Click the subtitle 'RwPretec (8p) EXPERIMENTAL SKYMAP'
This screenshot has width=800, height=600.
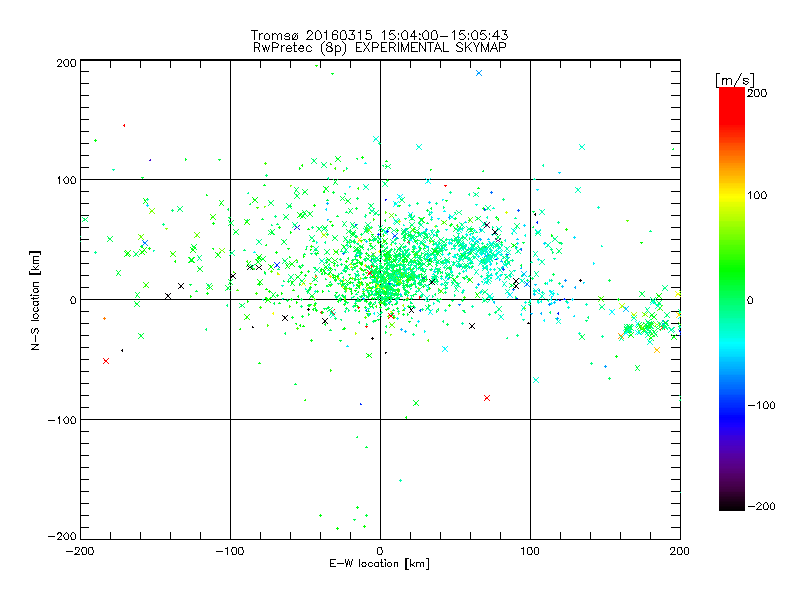tap(379, 48)
